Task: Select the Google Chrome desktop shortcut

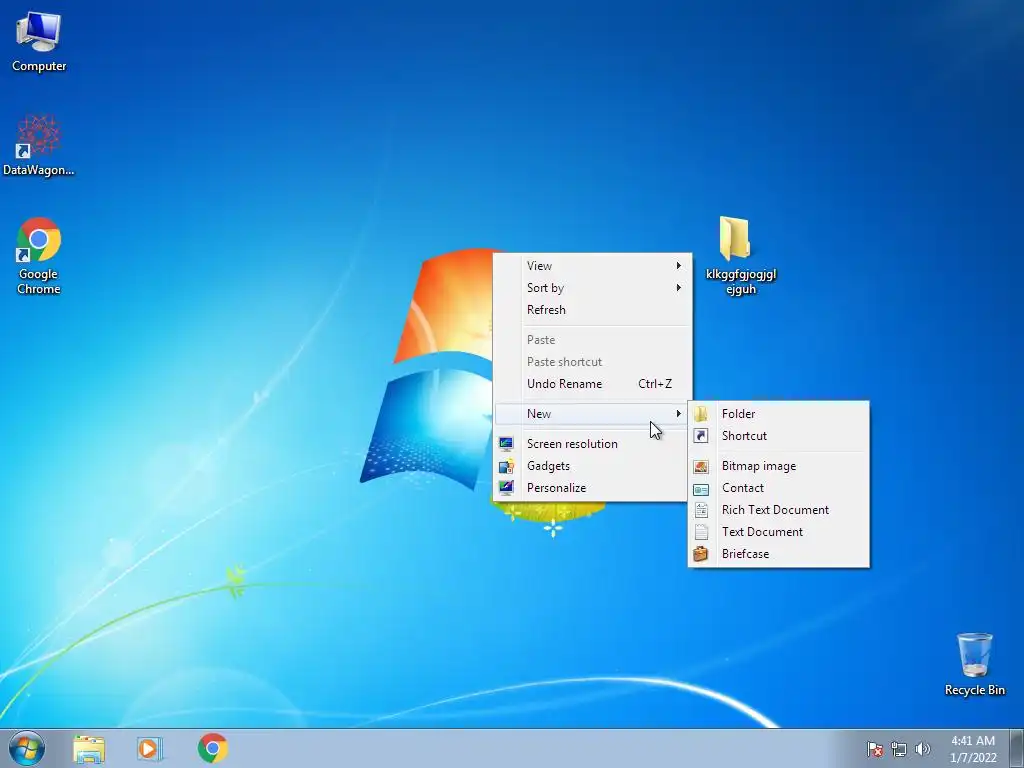Action: [x=39, y=255]
